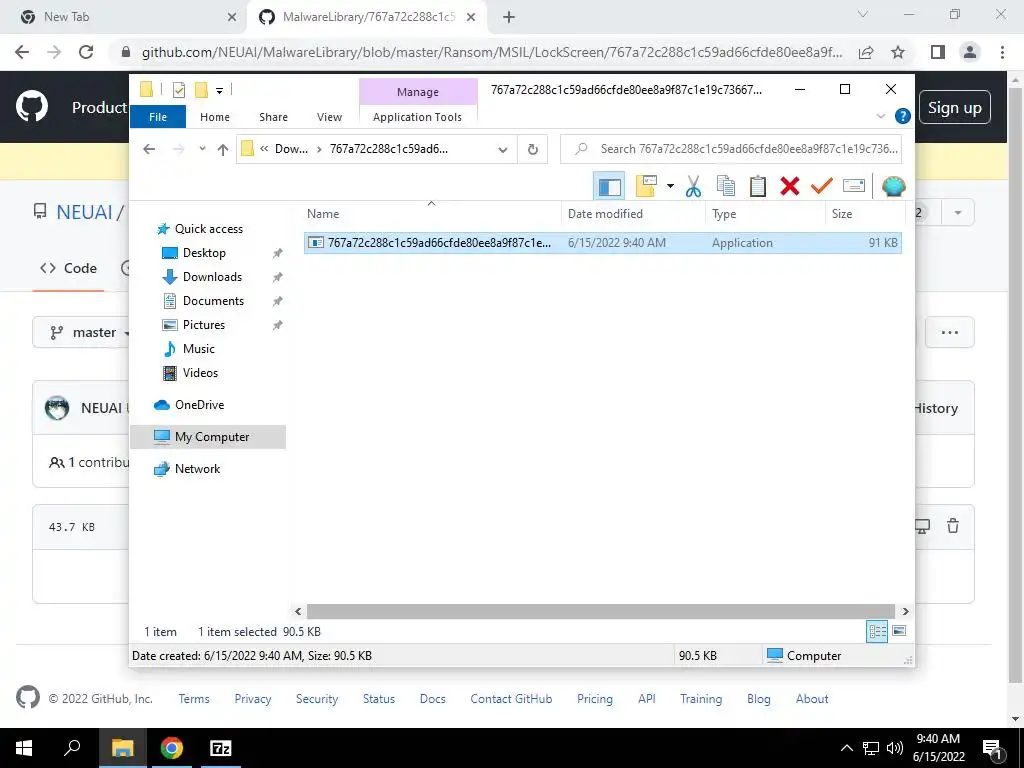
Task: Expand the address bar path dropdown
Action: 503,150
